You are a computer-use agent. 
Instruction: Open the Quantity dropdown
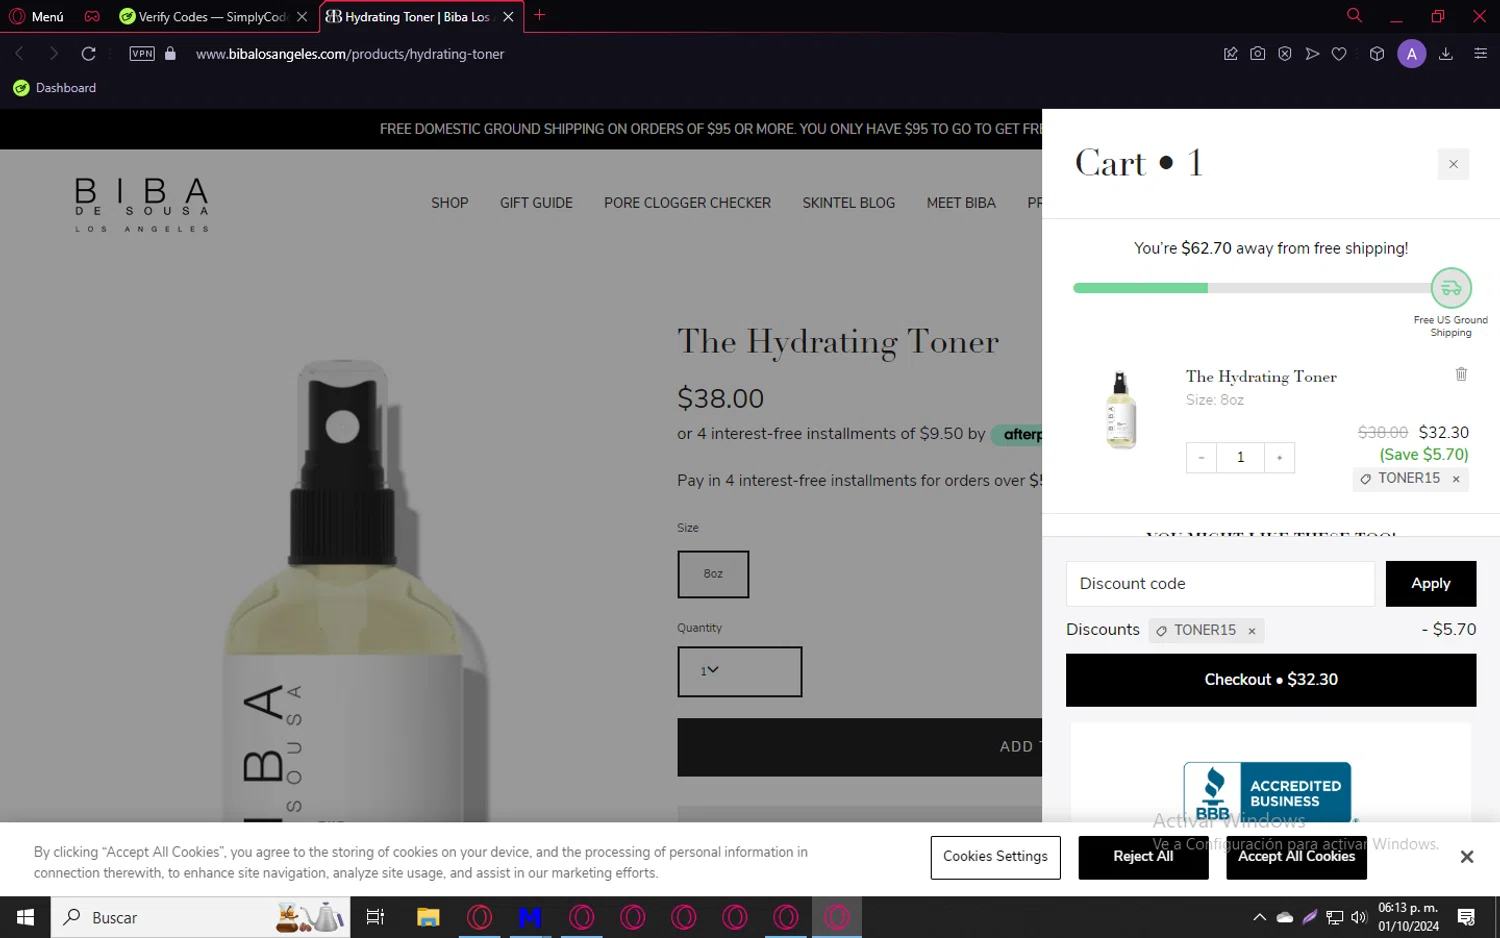coord(739,671)
